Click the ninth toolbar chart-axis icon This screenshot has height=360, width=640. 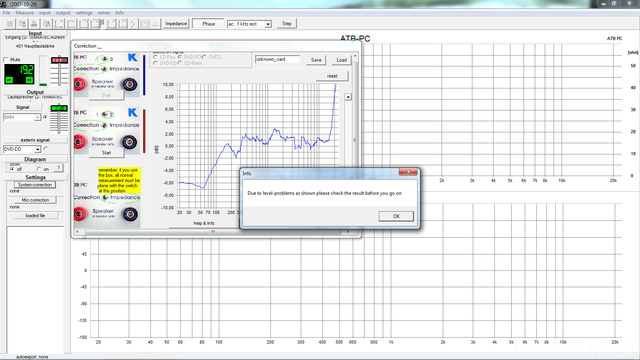tap(111, 24)
